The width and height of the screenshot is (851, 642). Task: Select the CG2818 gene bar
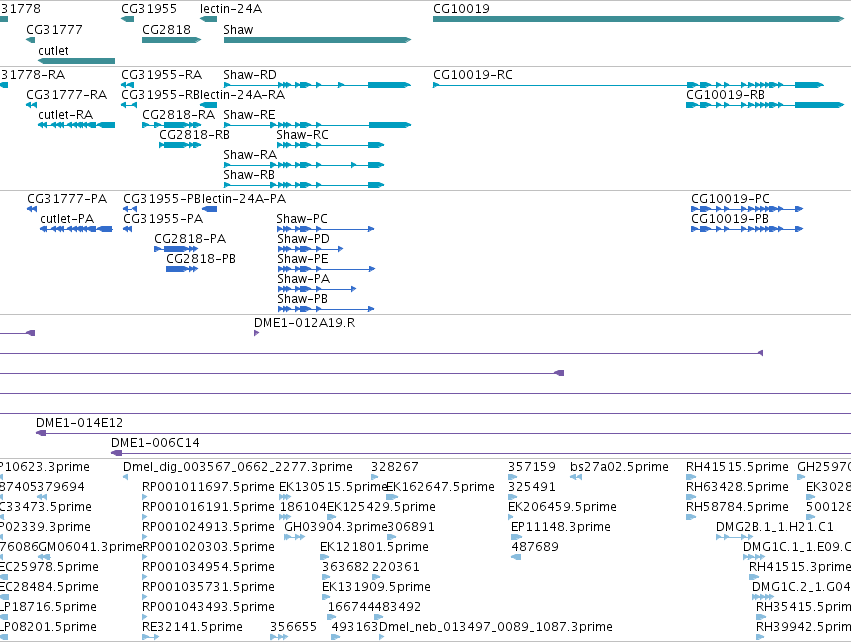point(172,40)
